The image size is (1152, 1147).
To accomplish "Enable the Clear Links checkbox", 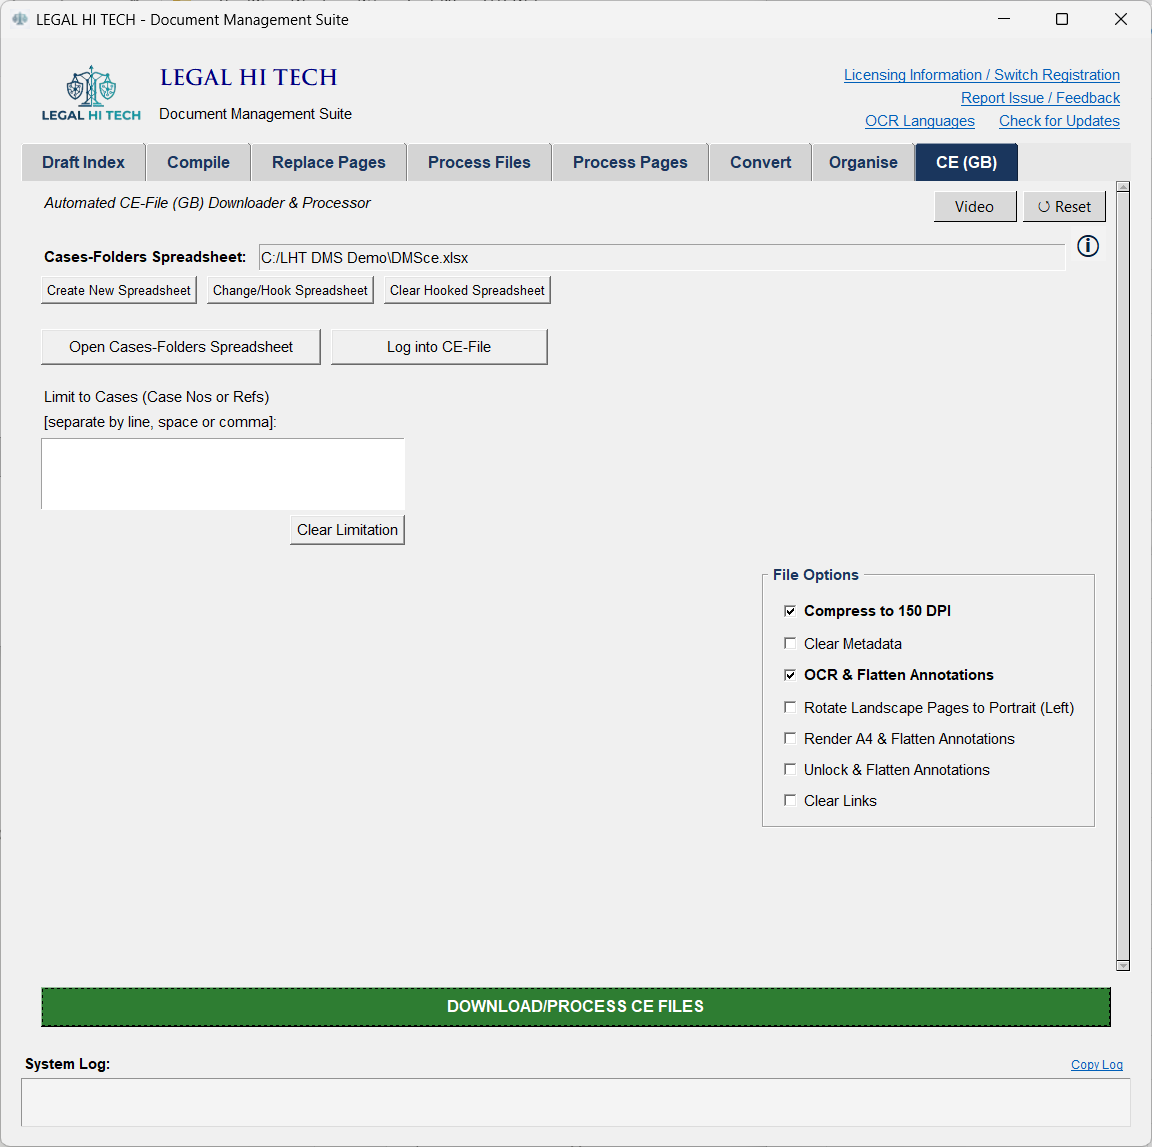I will pos(790,799).
